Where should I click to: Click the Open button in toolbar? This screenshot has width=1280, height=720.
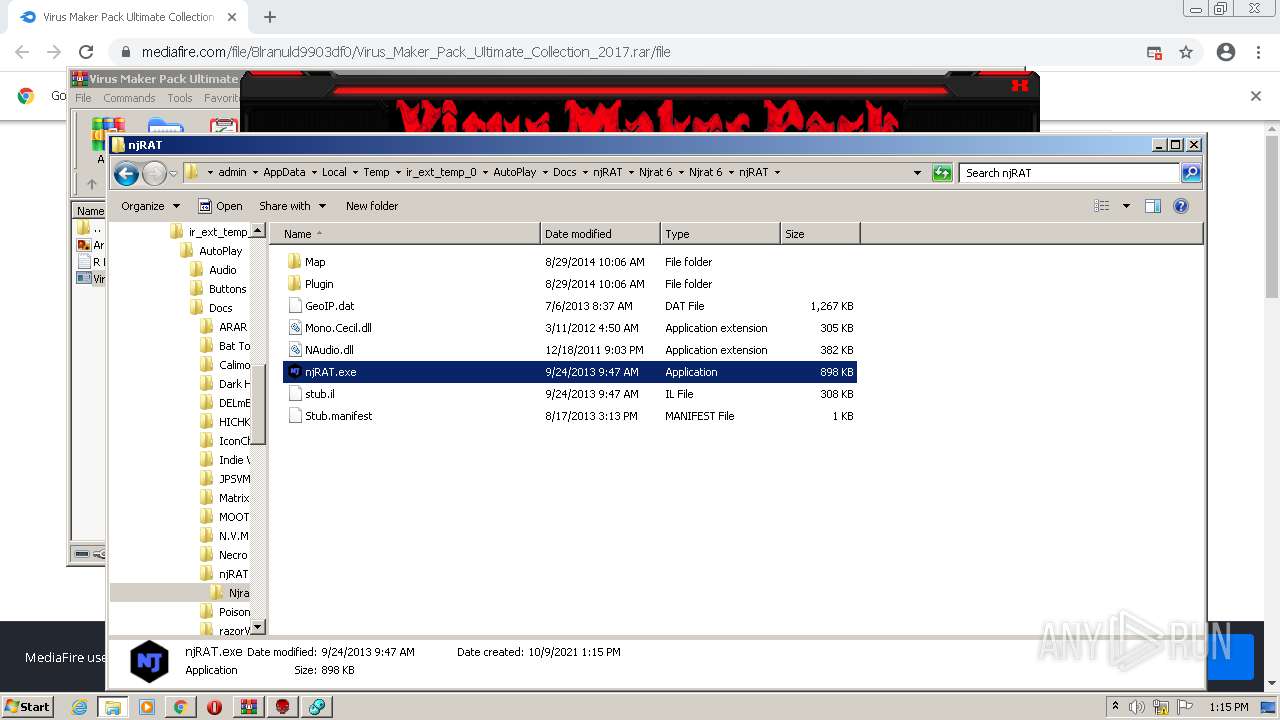[220, 206]
